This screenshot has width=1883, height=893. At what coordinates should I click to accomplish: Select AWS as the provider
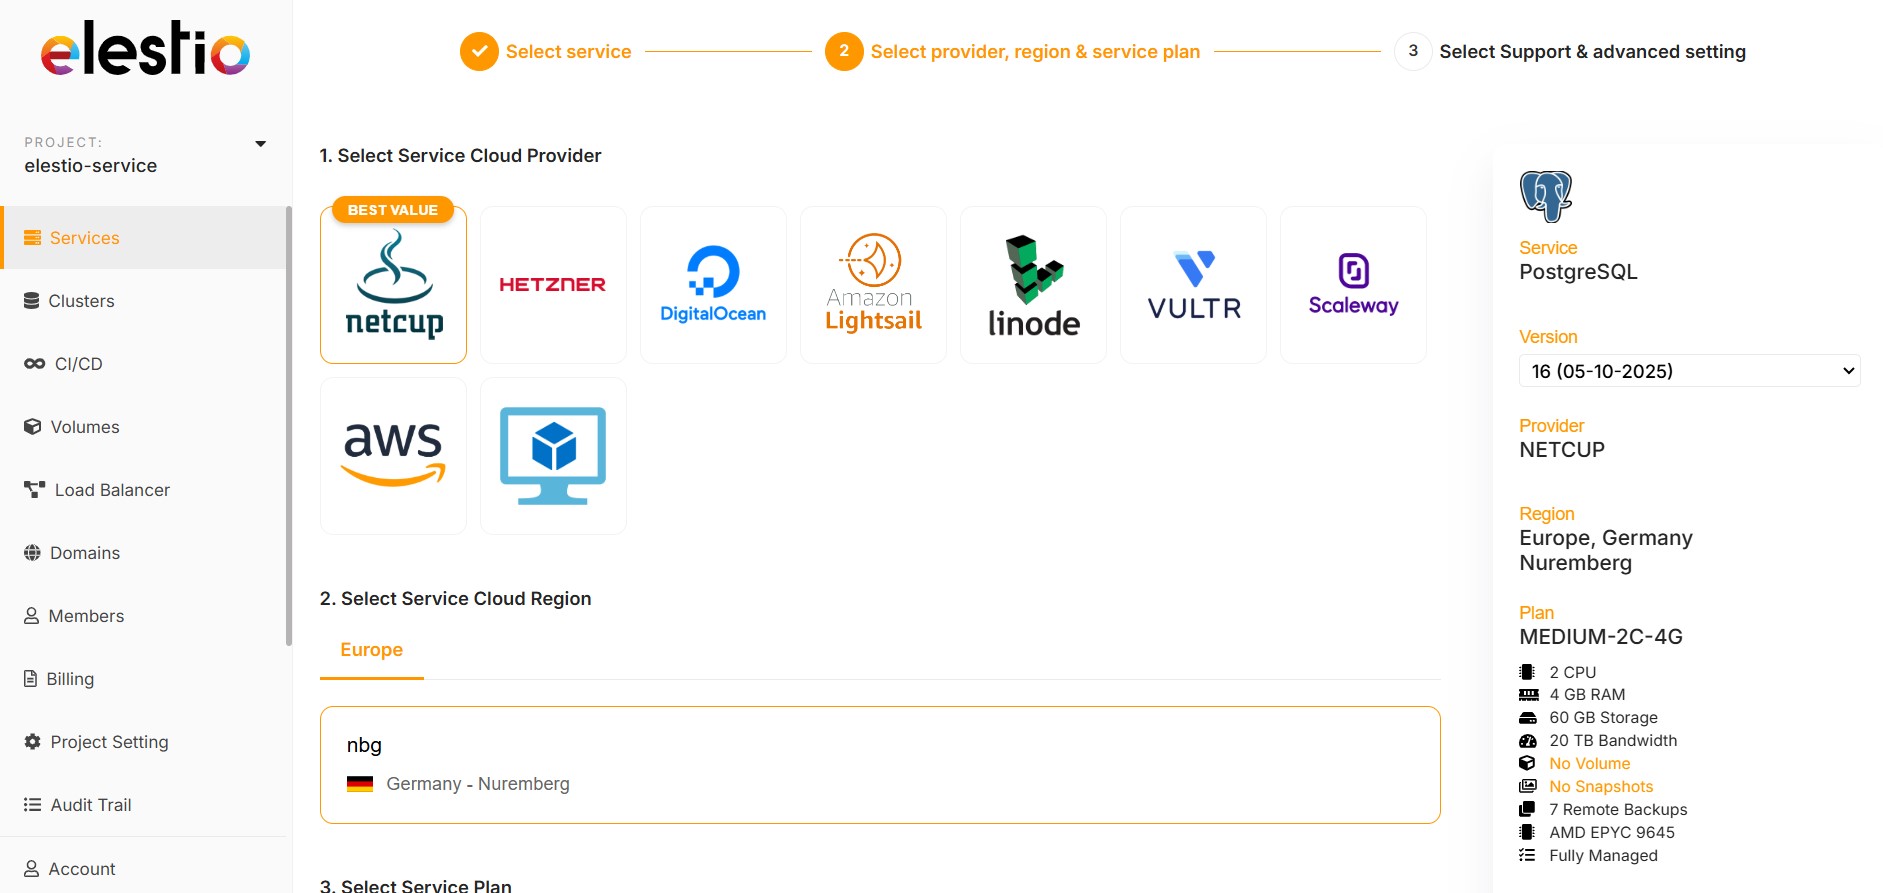393,455
